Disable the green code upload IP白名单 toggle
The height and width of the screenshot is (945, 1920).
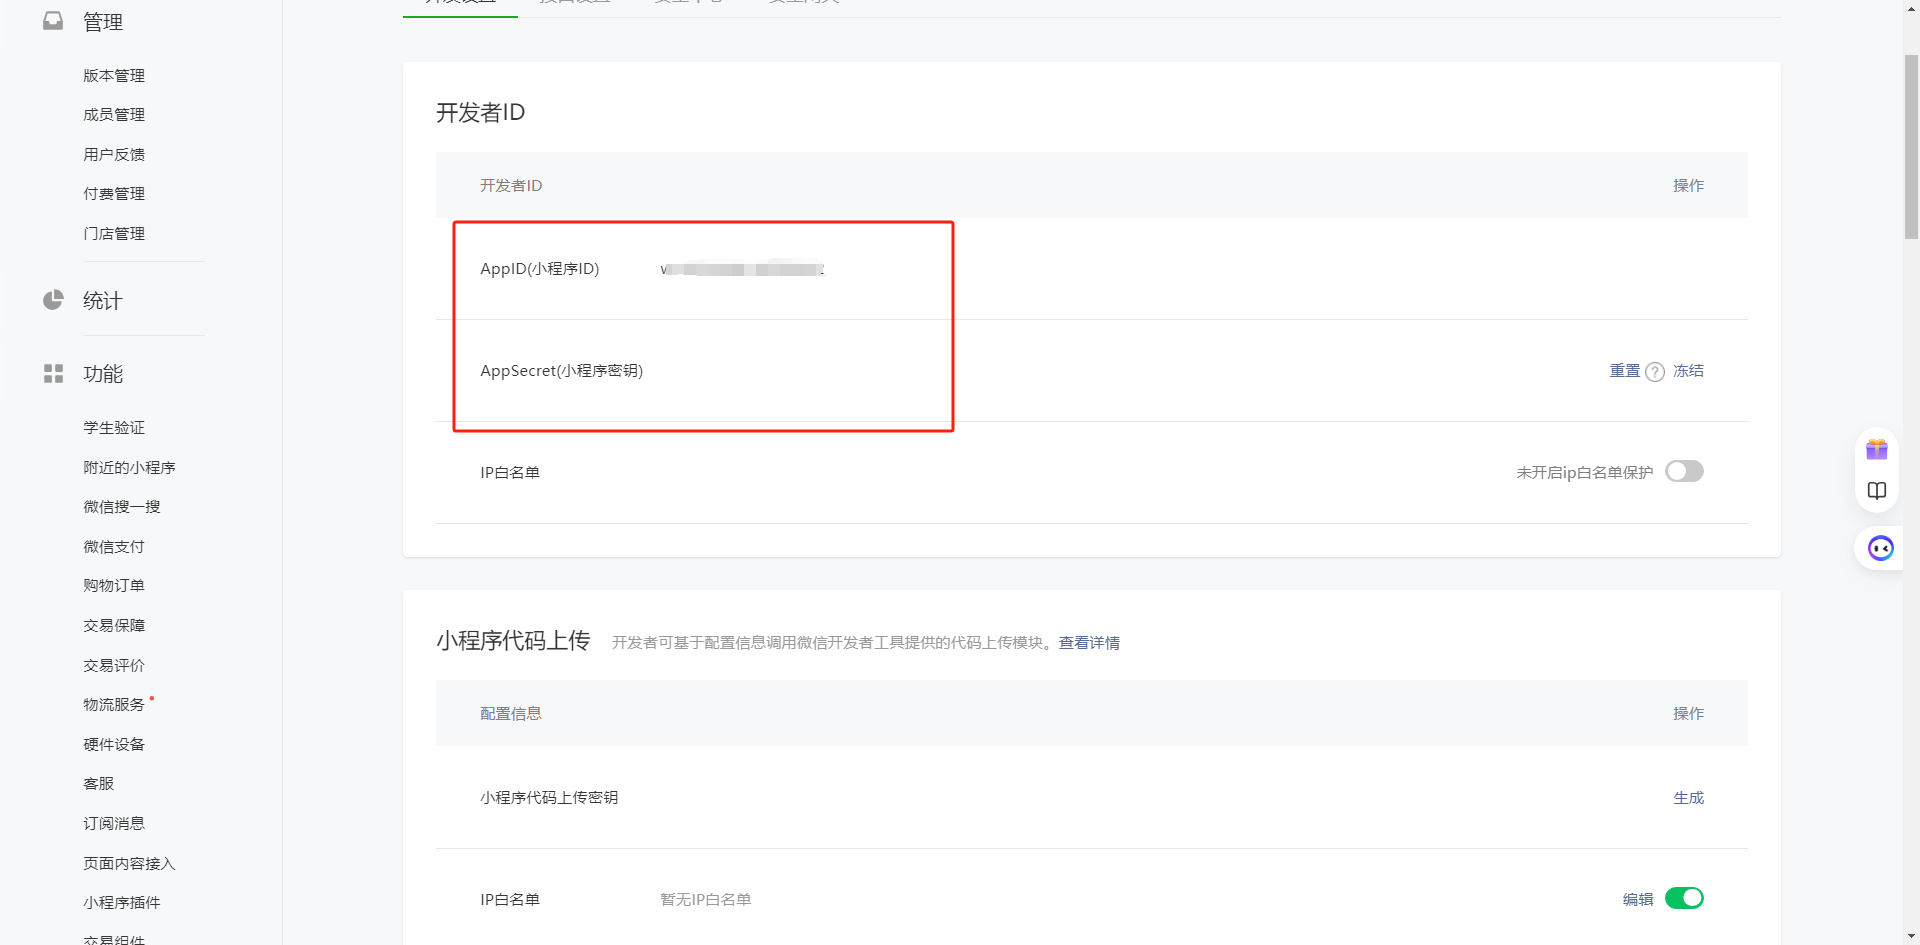click(x=1684, y=898)
